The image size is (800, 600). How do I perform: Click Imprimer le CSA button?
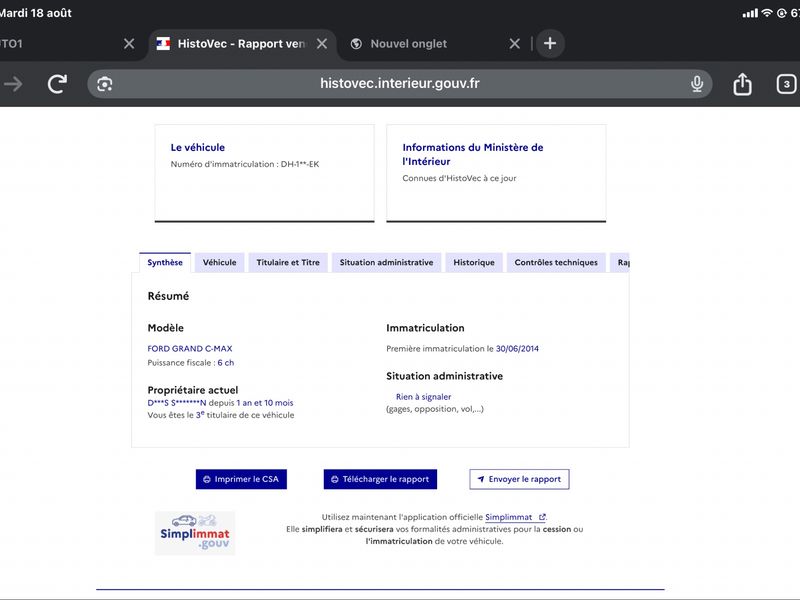click(x=241, y=479)
